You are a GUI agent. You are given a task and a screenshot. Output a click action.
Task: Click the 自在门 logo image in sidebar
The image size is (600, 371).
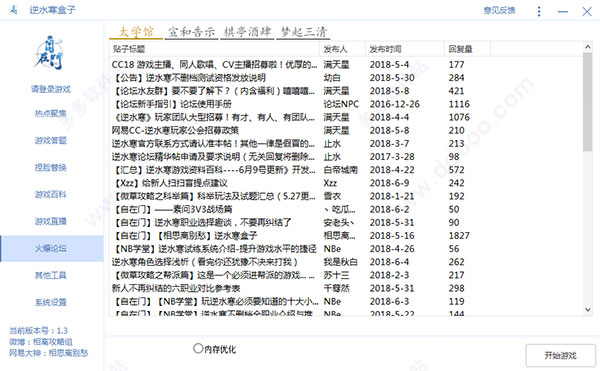coord(49,52)
